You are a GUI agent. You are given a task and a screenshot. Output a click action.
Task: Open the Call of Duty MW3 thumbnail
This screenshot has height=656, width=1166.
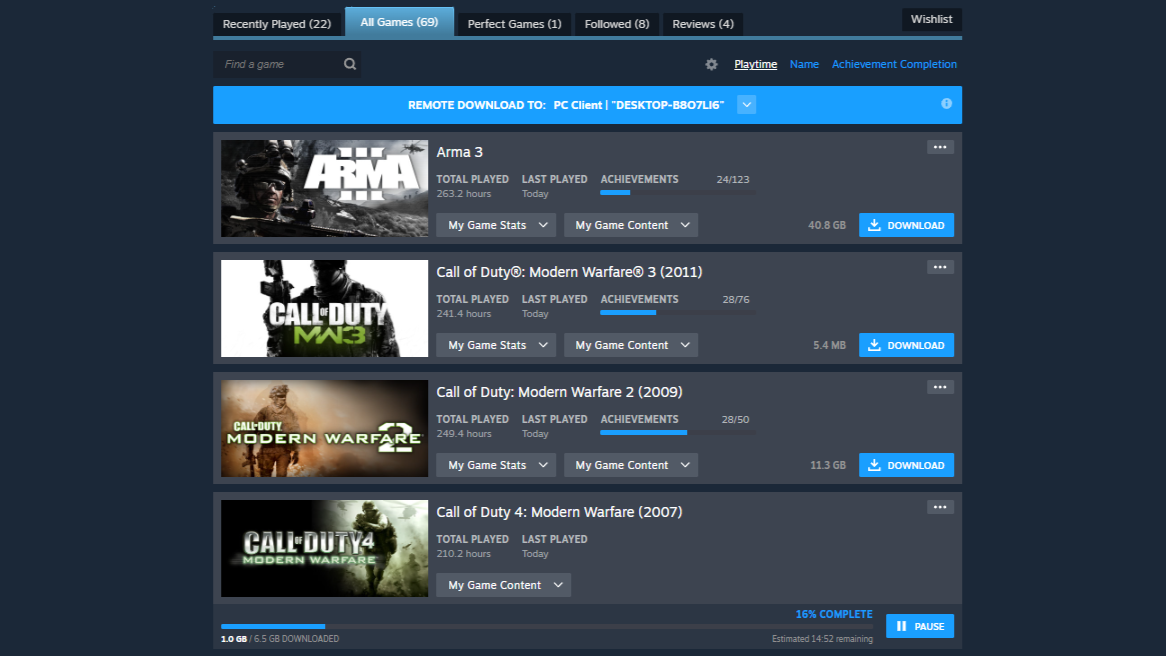pyautogui.click(x=324, y=309)
